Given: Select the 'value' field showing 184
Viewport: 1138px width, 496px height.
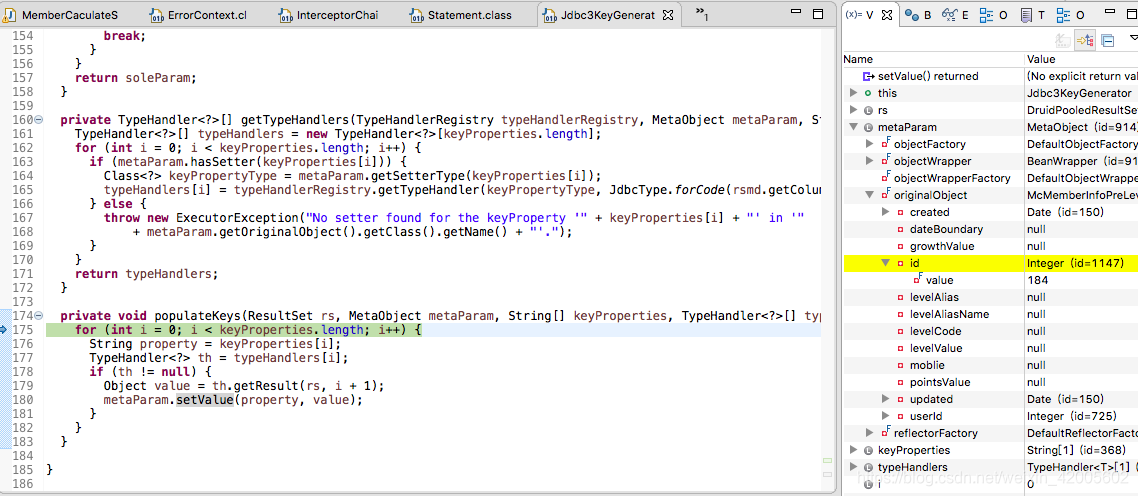Looking at the screenshot, I should point(991,280).
